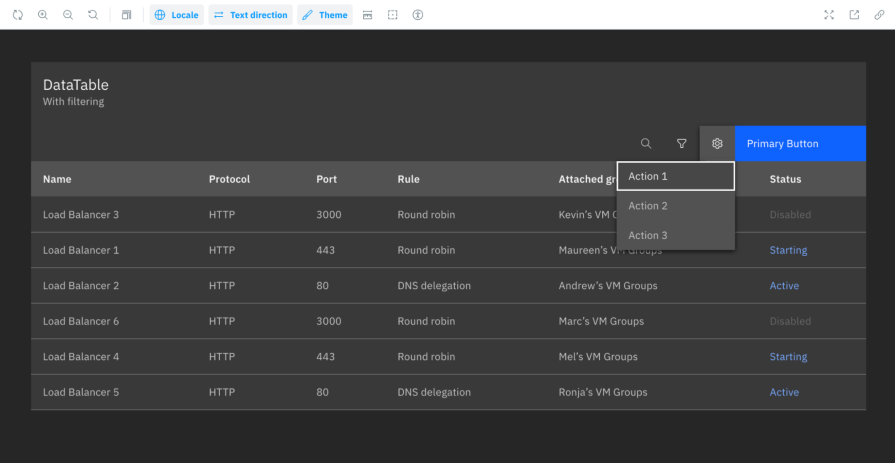Click port 443 in Load Balancer 4 row
Screen dimensions: 895x463
pyautogui.click(x=325, y=357)
